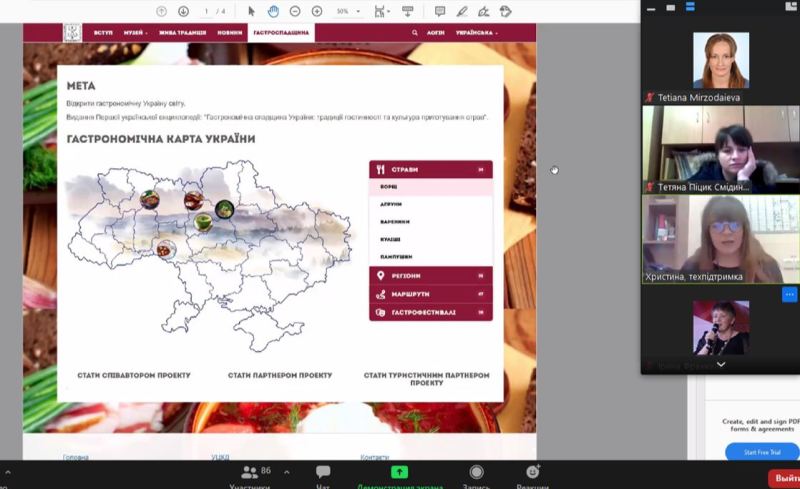Open the УЦКД footer link
800x489 pixels.
tap(220, 457)
